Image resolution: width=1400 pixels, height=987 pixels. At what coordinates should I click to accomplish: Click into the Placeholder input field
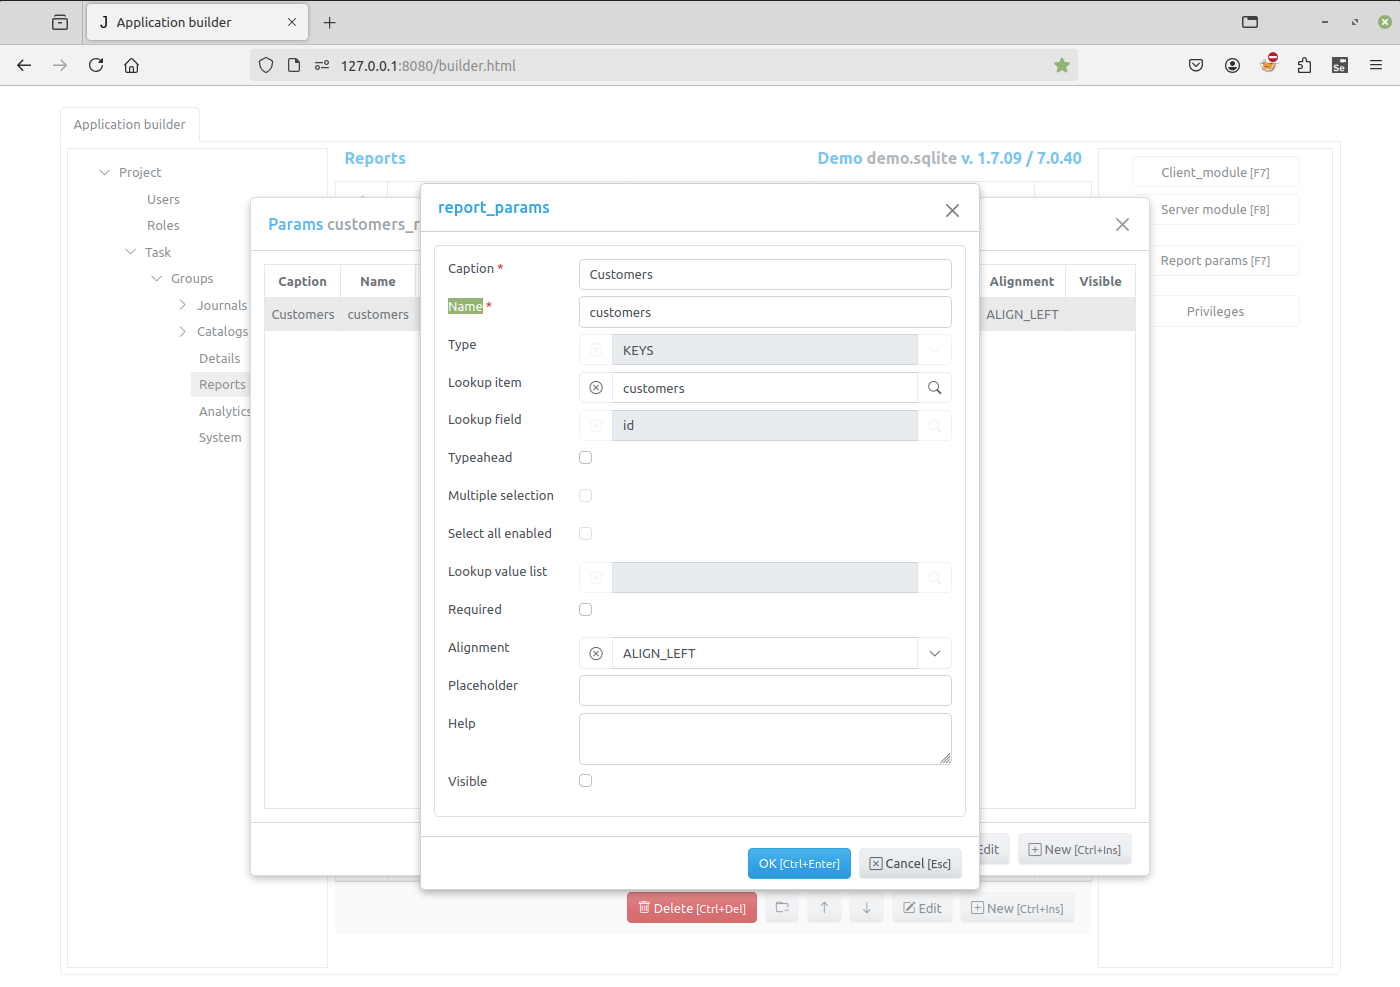[764, 690]
